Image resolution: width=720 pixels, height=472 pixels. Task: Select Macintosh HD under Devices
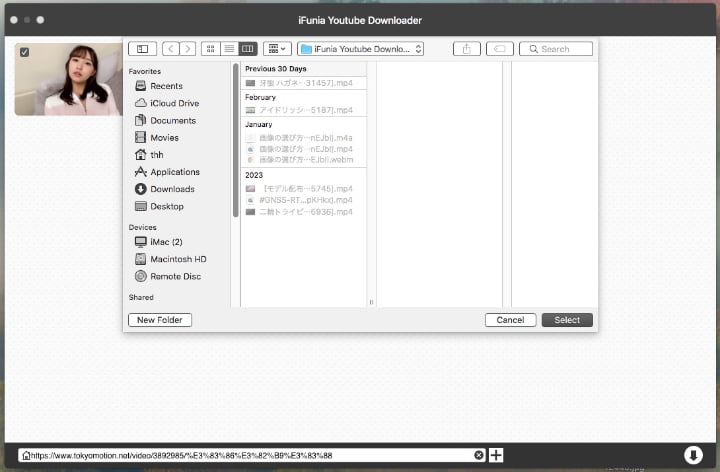pos(178,259)
